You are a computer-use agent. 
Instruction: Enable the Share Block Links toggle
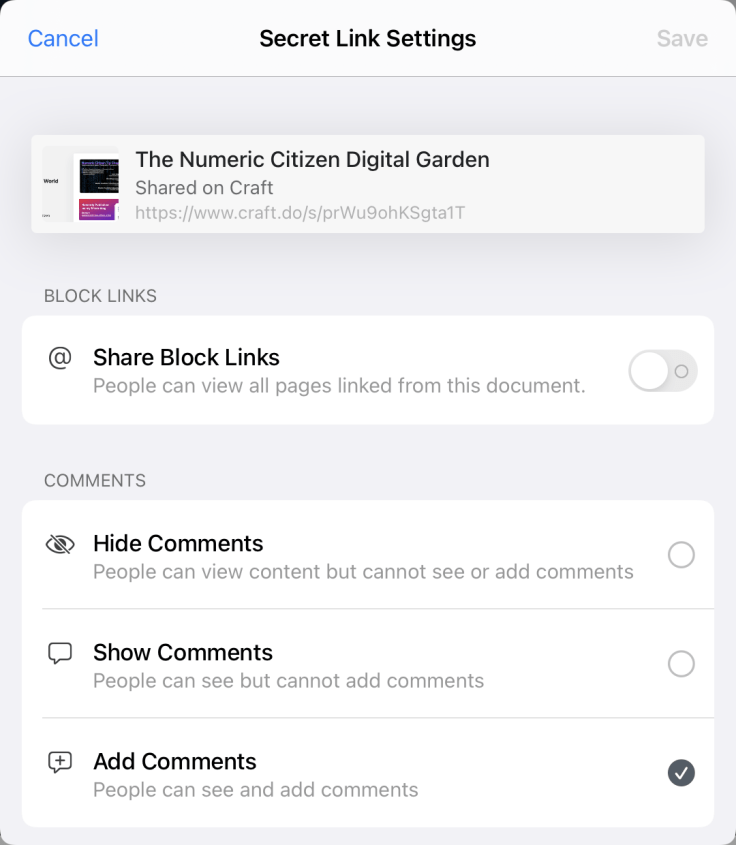coord(662,370)
